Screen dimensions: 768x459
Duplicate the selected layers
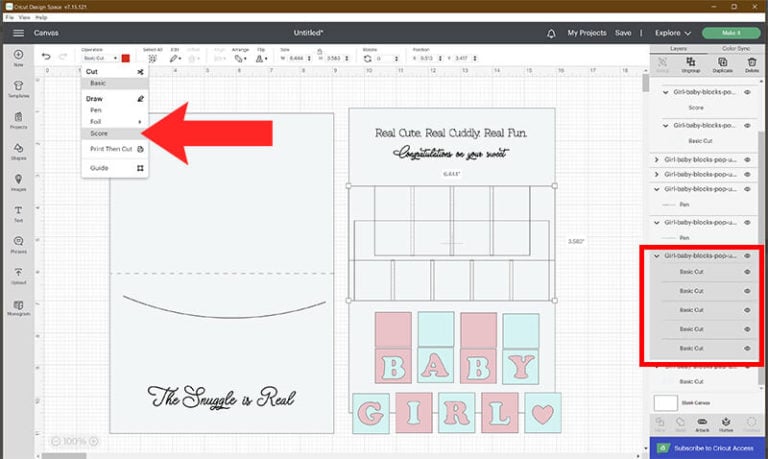(722, 64)
